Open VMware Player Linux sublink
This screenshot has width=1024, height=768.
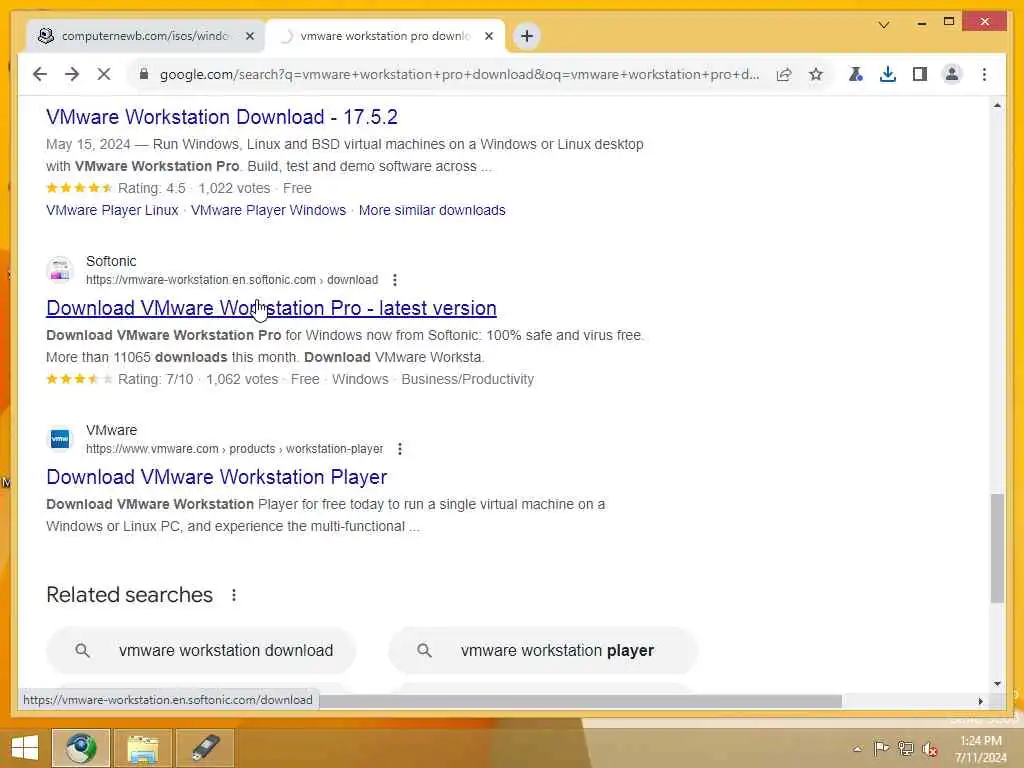point(112,210)
